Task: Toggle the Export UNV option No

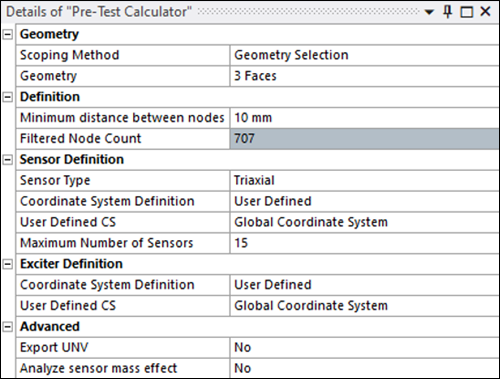Action: (364, 348)
